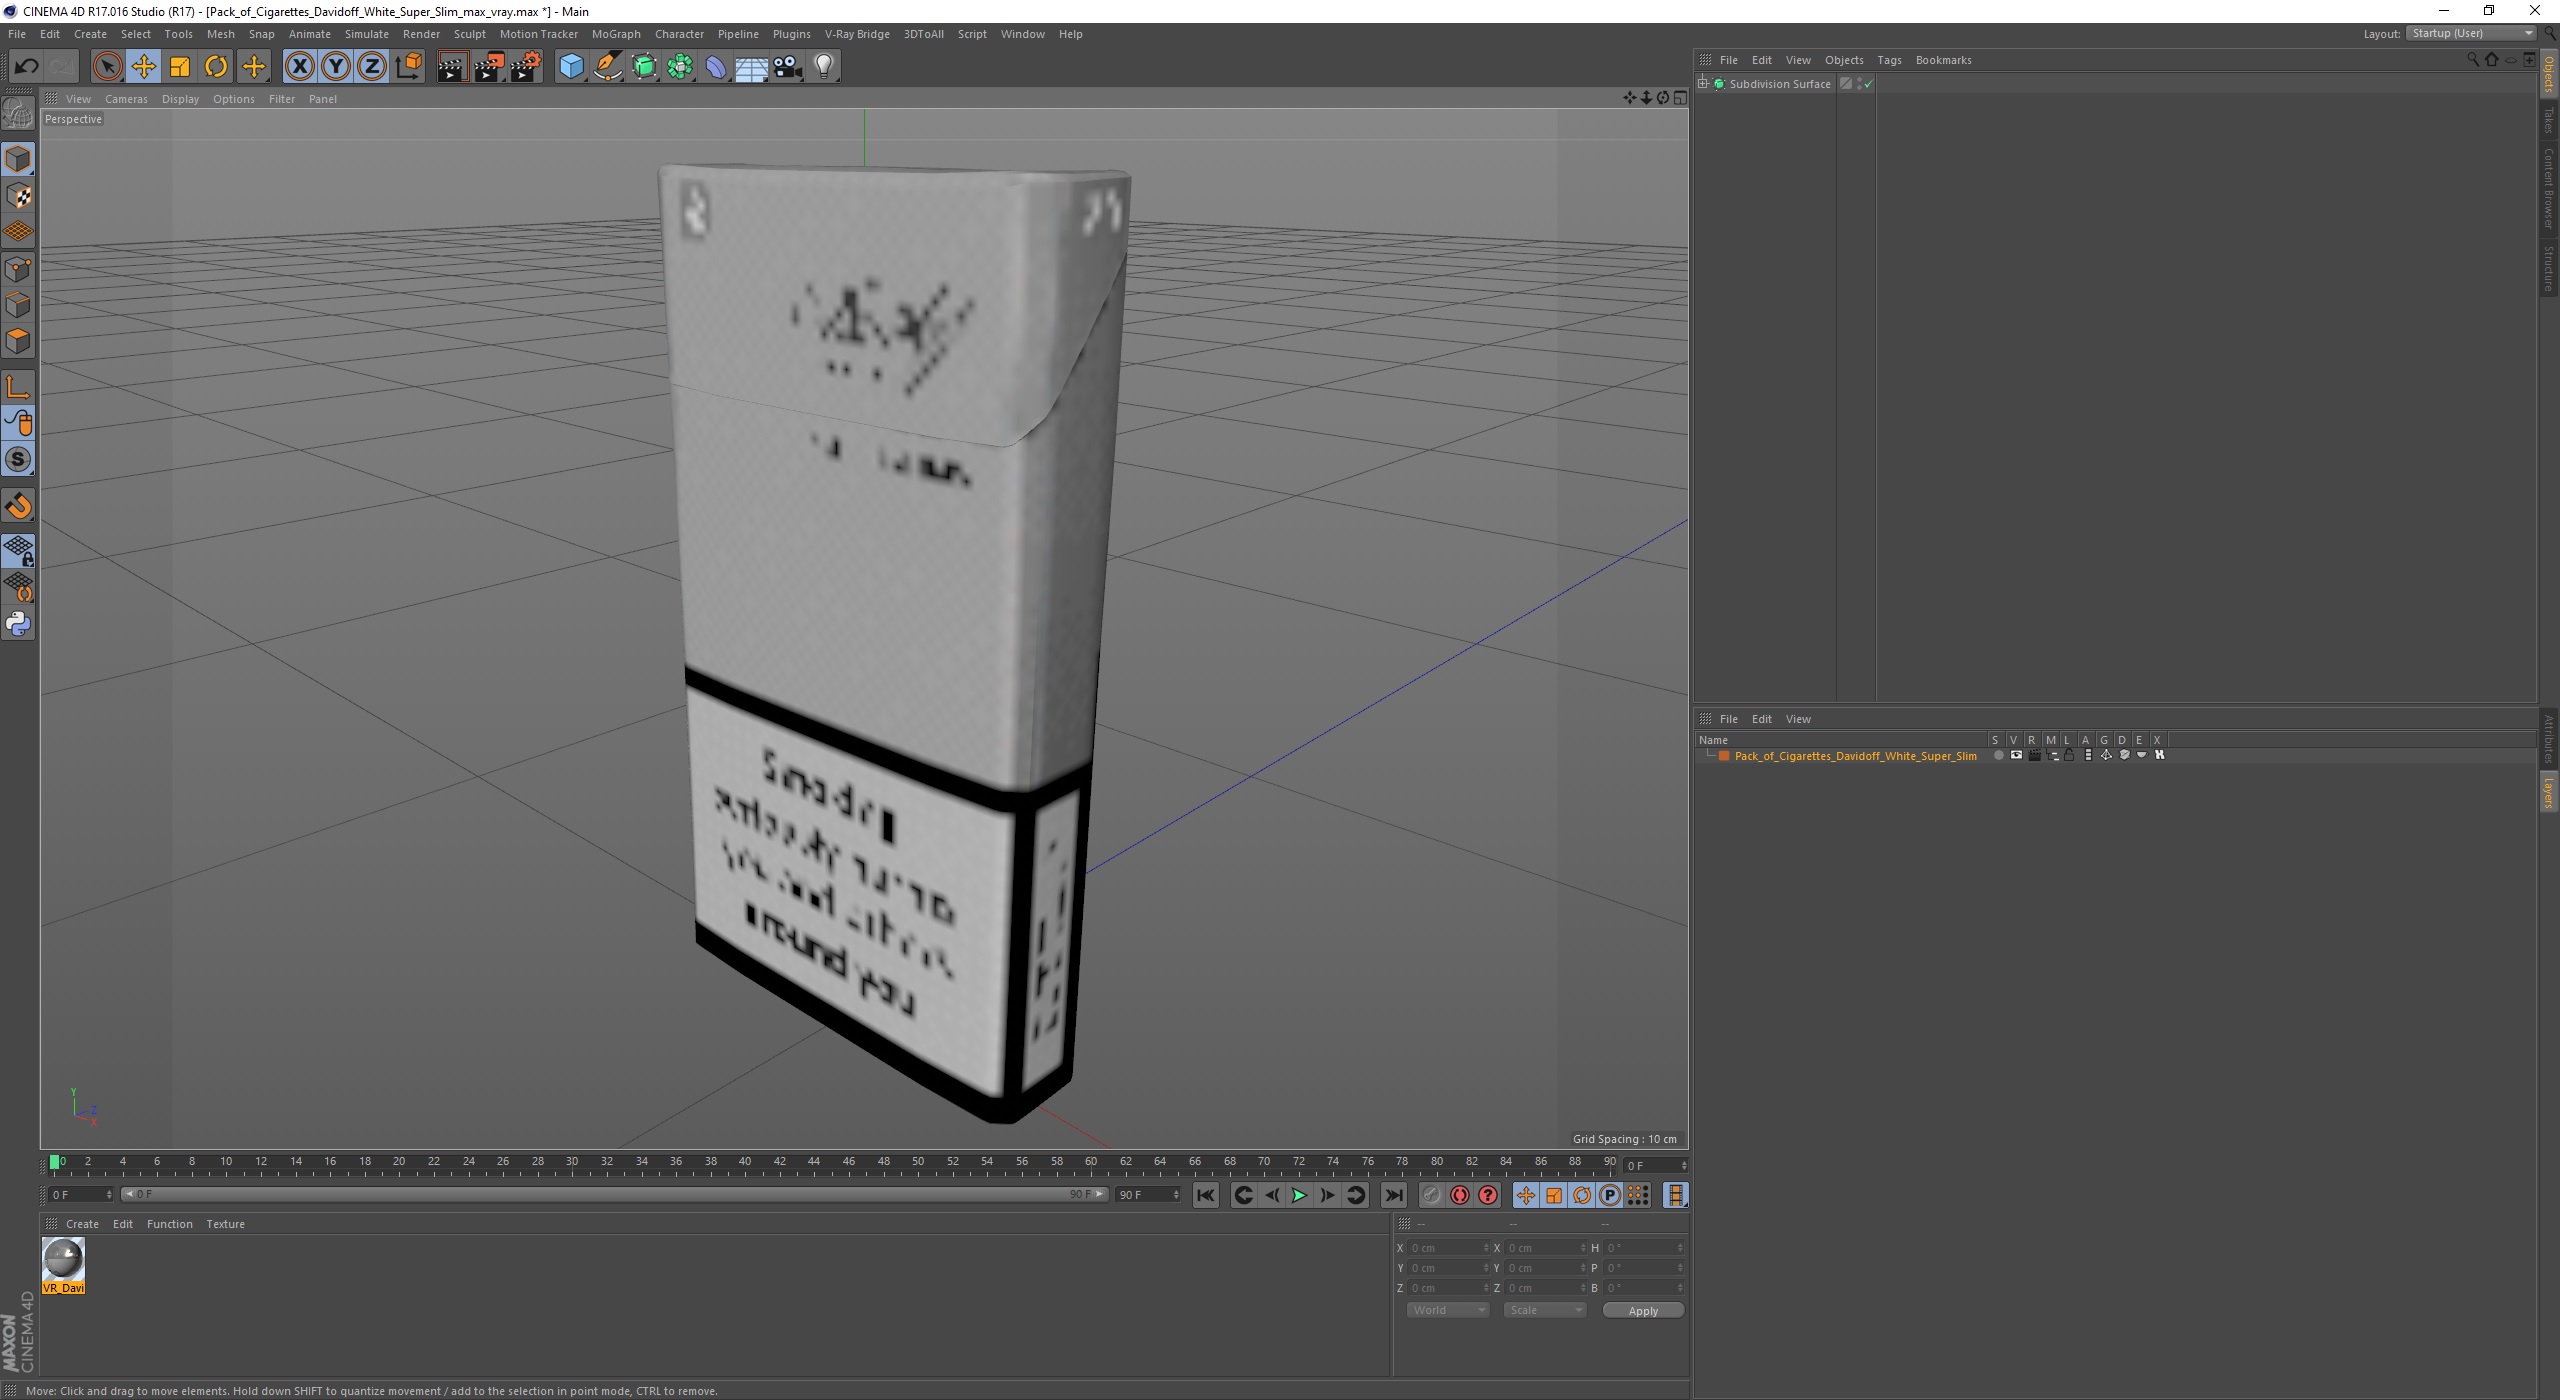The width and height of the screenshot is (2560, 1400).
Task: Select the Live Selection tool
Action: click(x=107, y=67)
